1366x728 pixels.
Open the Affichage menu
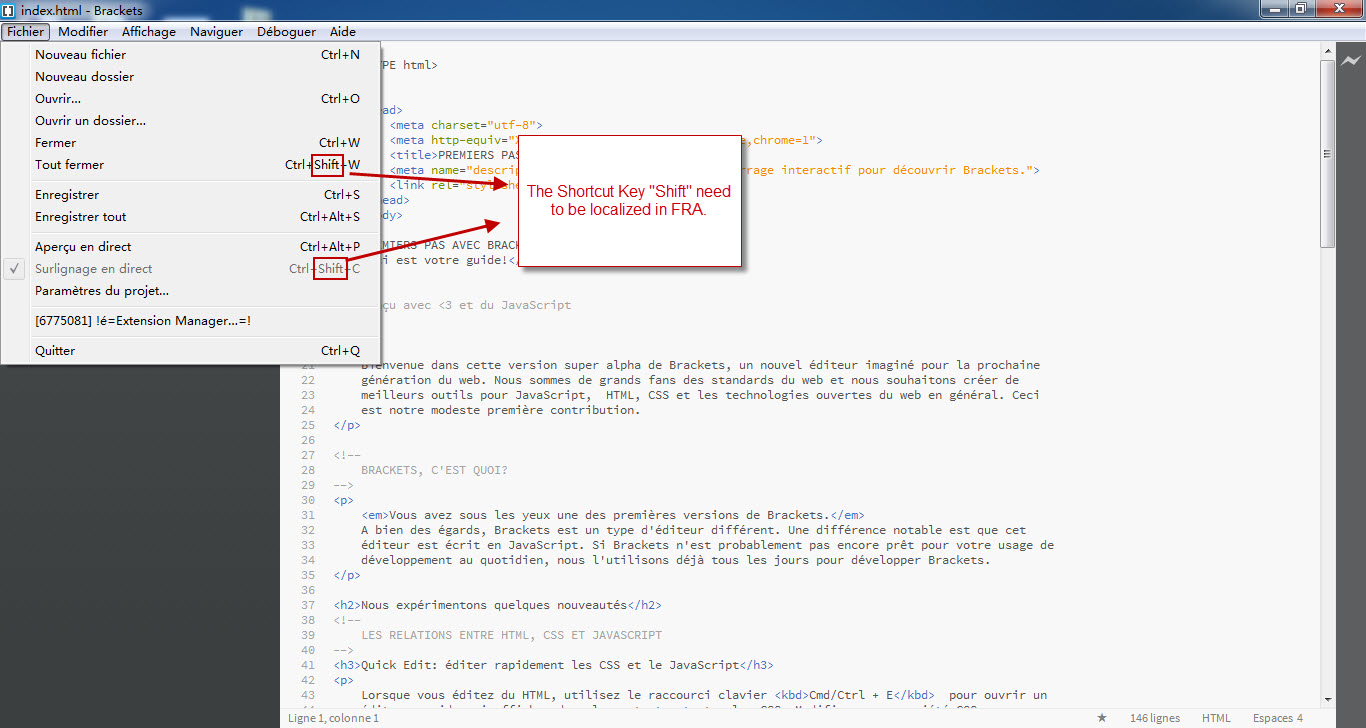point(149,31)
